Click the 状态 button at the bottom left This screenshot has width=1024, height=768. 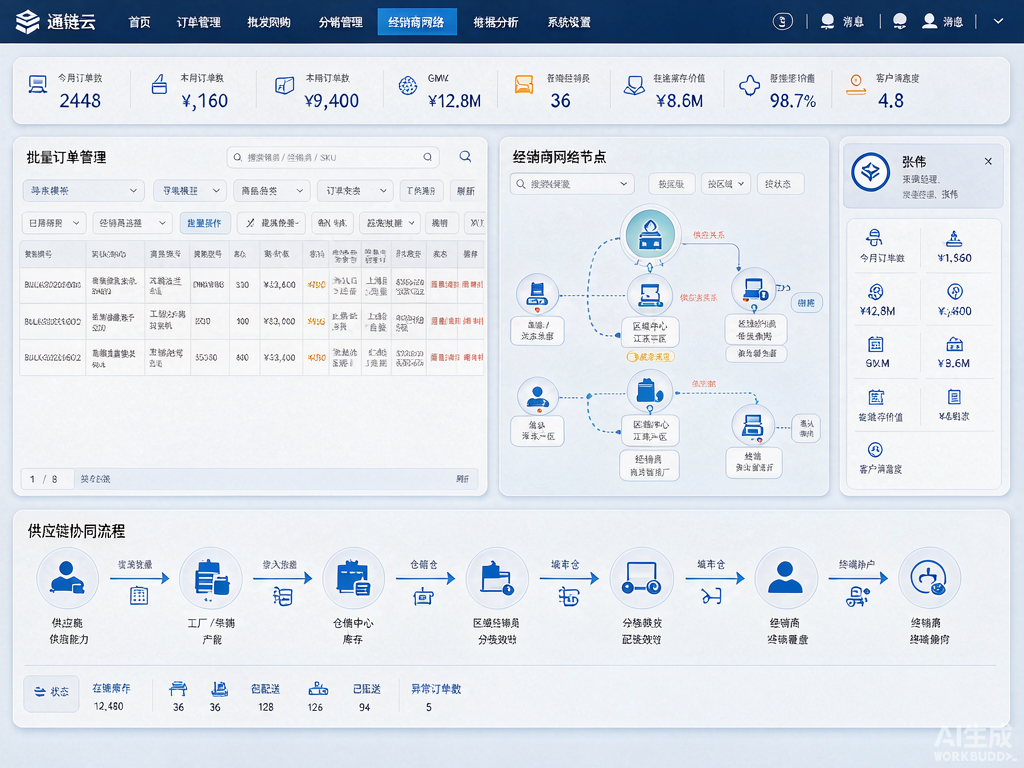coord(52,692)
